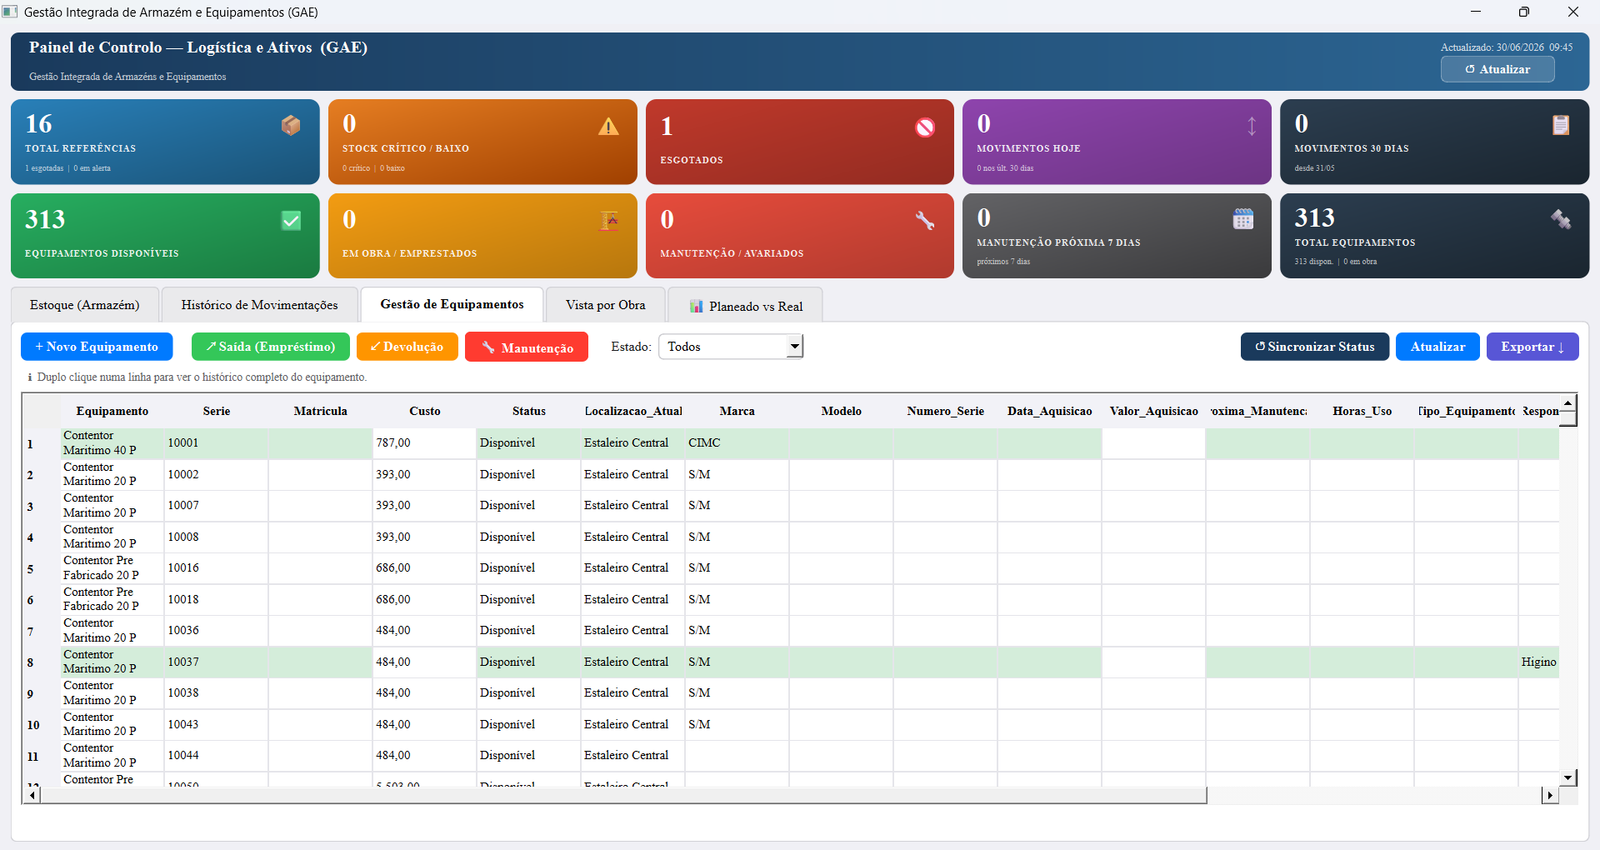
Task: Click the table's vertical scrollbar down arrow
Action: [x=1569, y=777]
